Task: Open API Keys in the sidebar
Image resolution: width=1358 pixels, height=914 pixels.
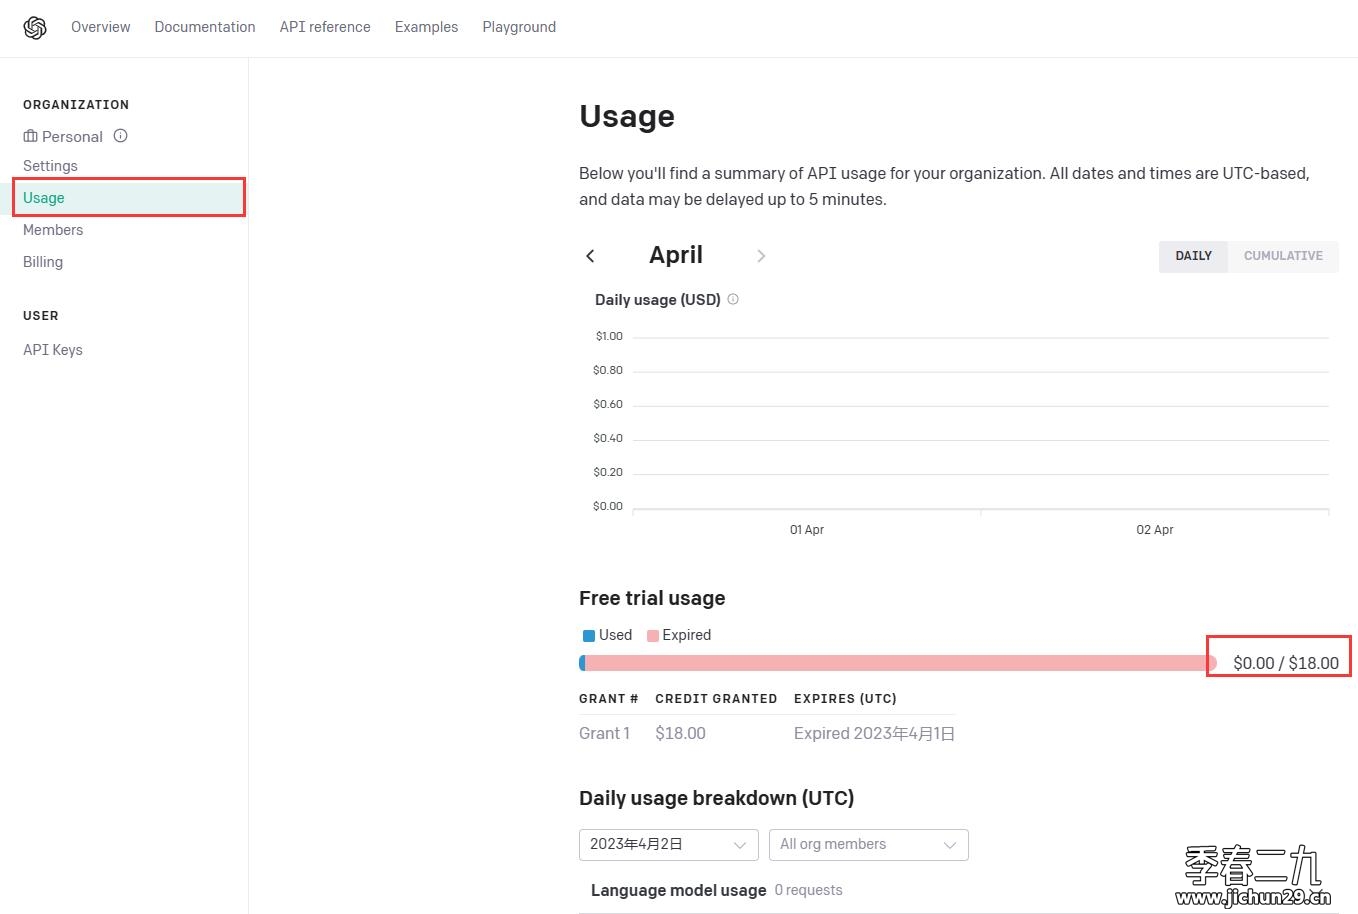Action: [x=53, y=350]
